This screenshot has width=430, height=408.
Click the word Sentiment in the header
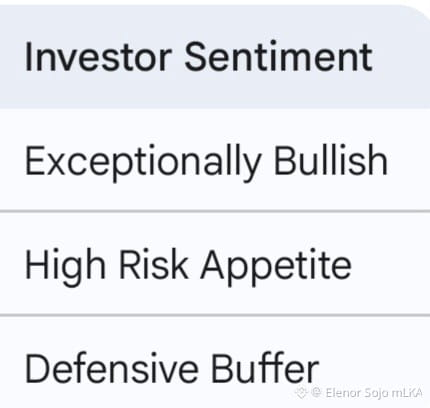pyautogui.click(x=278, y=56)
